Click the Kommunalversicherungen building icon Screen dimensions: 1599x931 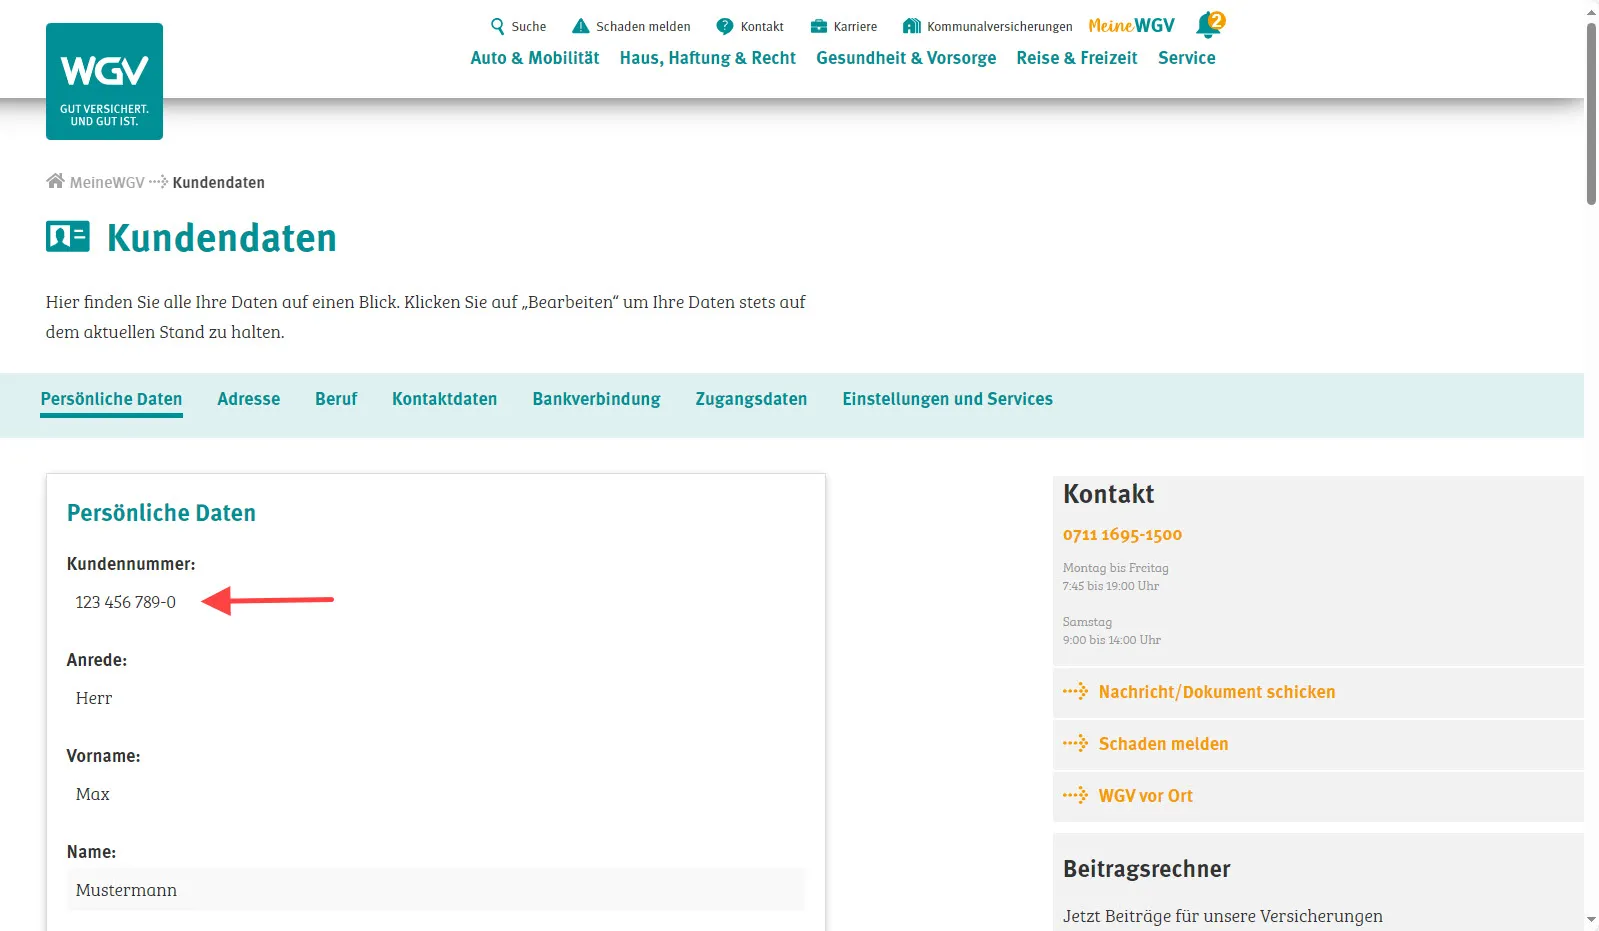pyautogui.click(x=911, y=26)
